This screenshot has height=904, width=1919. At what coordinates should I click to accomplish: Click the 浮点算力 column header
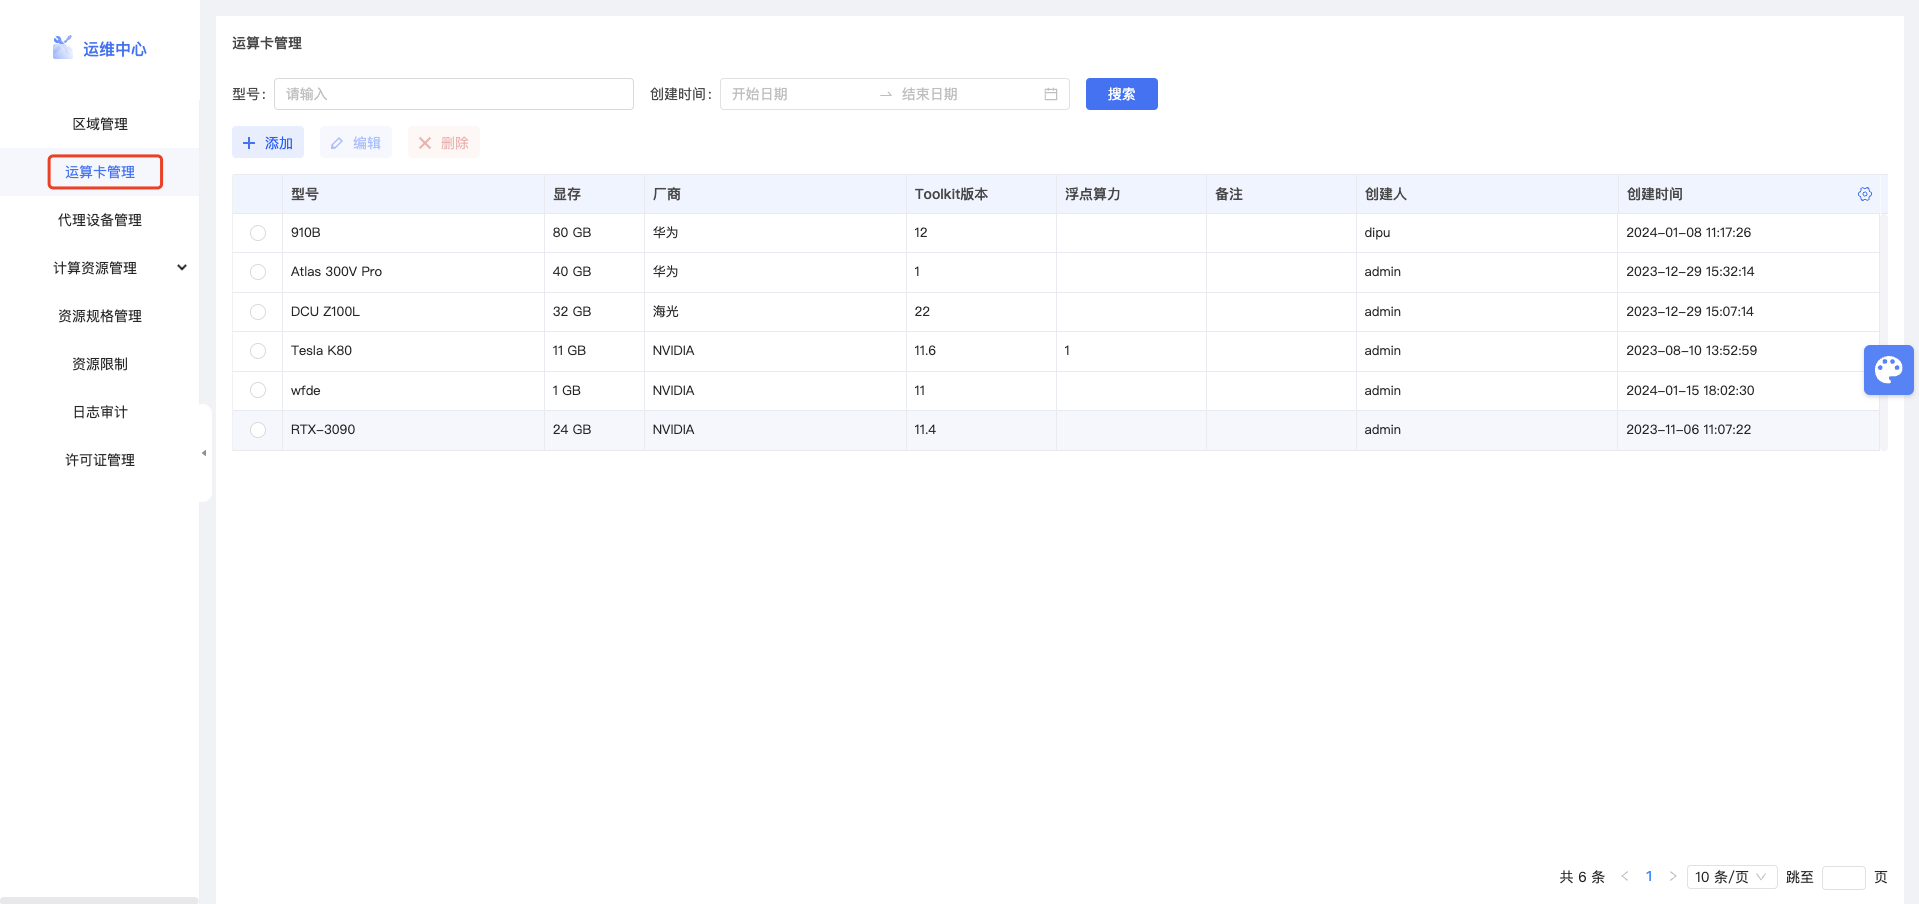click(1131, 194)
